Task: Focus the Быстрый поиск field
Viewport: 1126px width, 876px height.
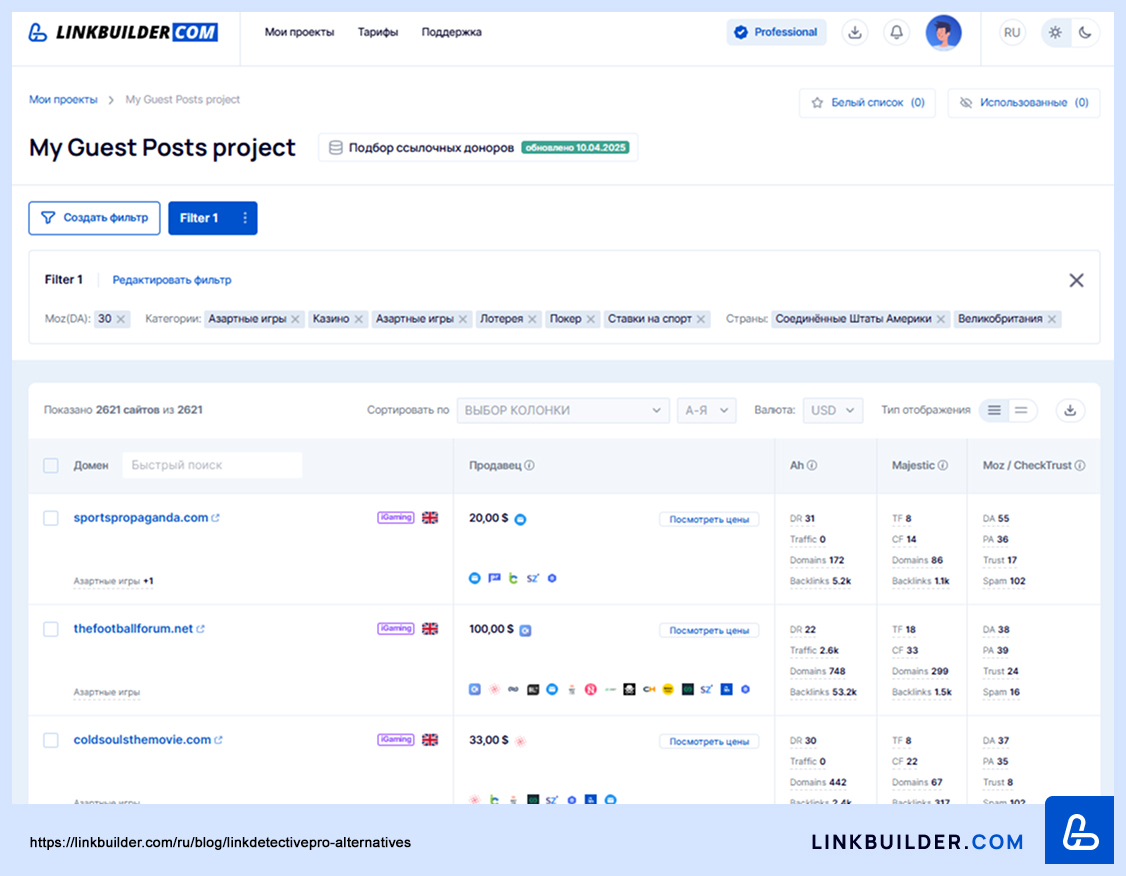Action: coord(212,465)
